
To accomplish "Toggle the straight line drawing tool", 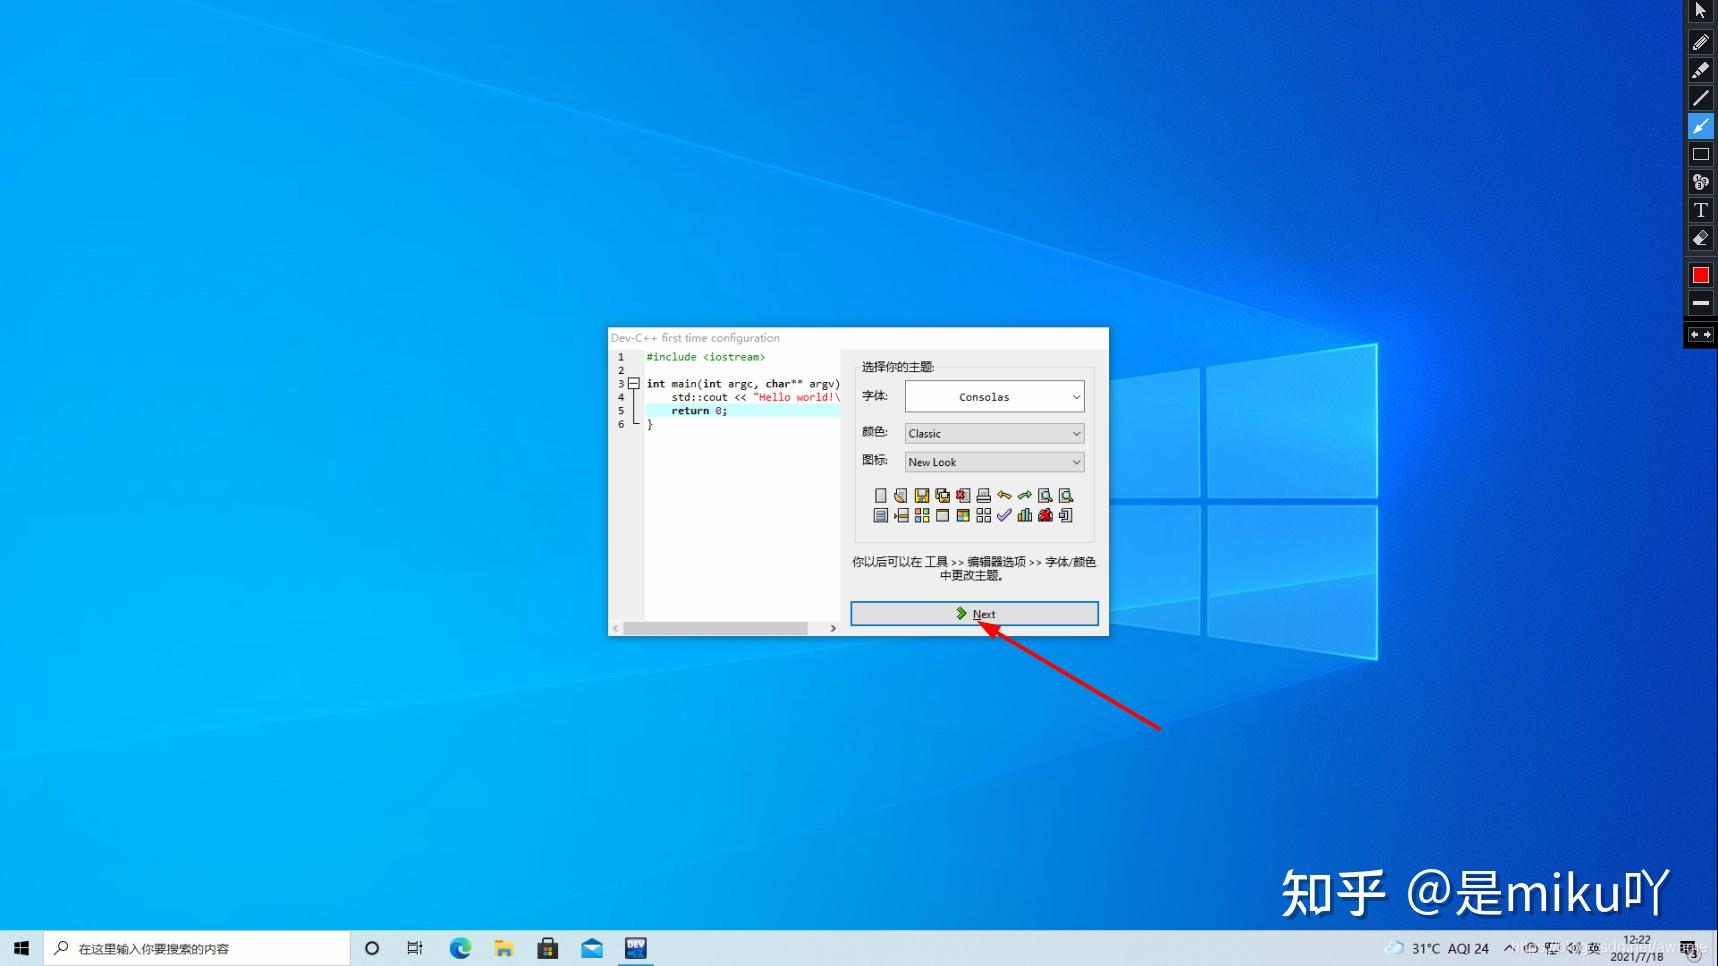I will [1701, 98].
